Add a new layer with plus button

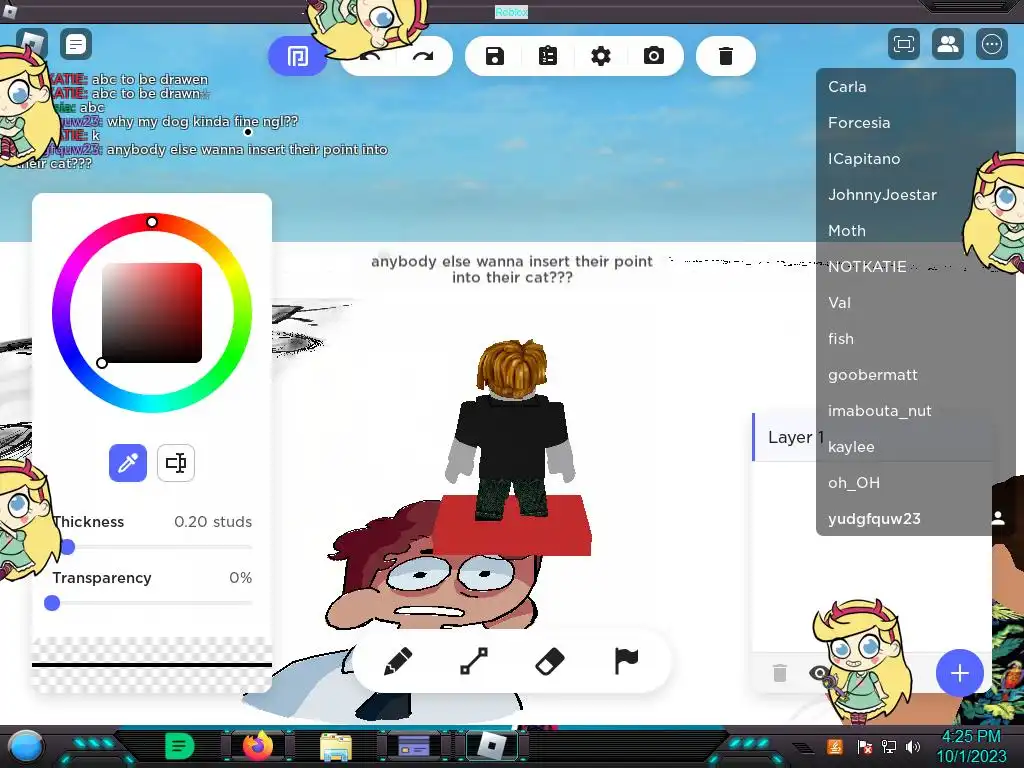959,673
